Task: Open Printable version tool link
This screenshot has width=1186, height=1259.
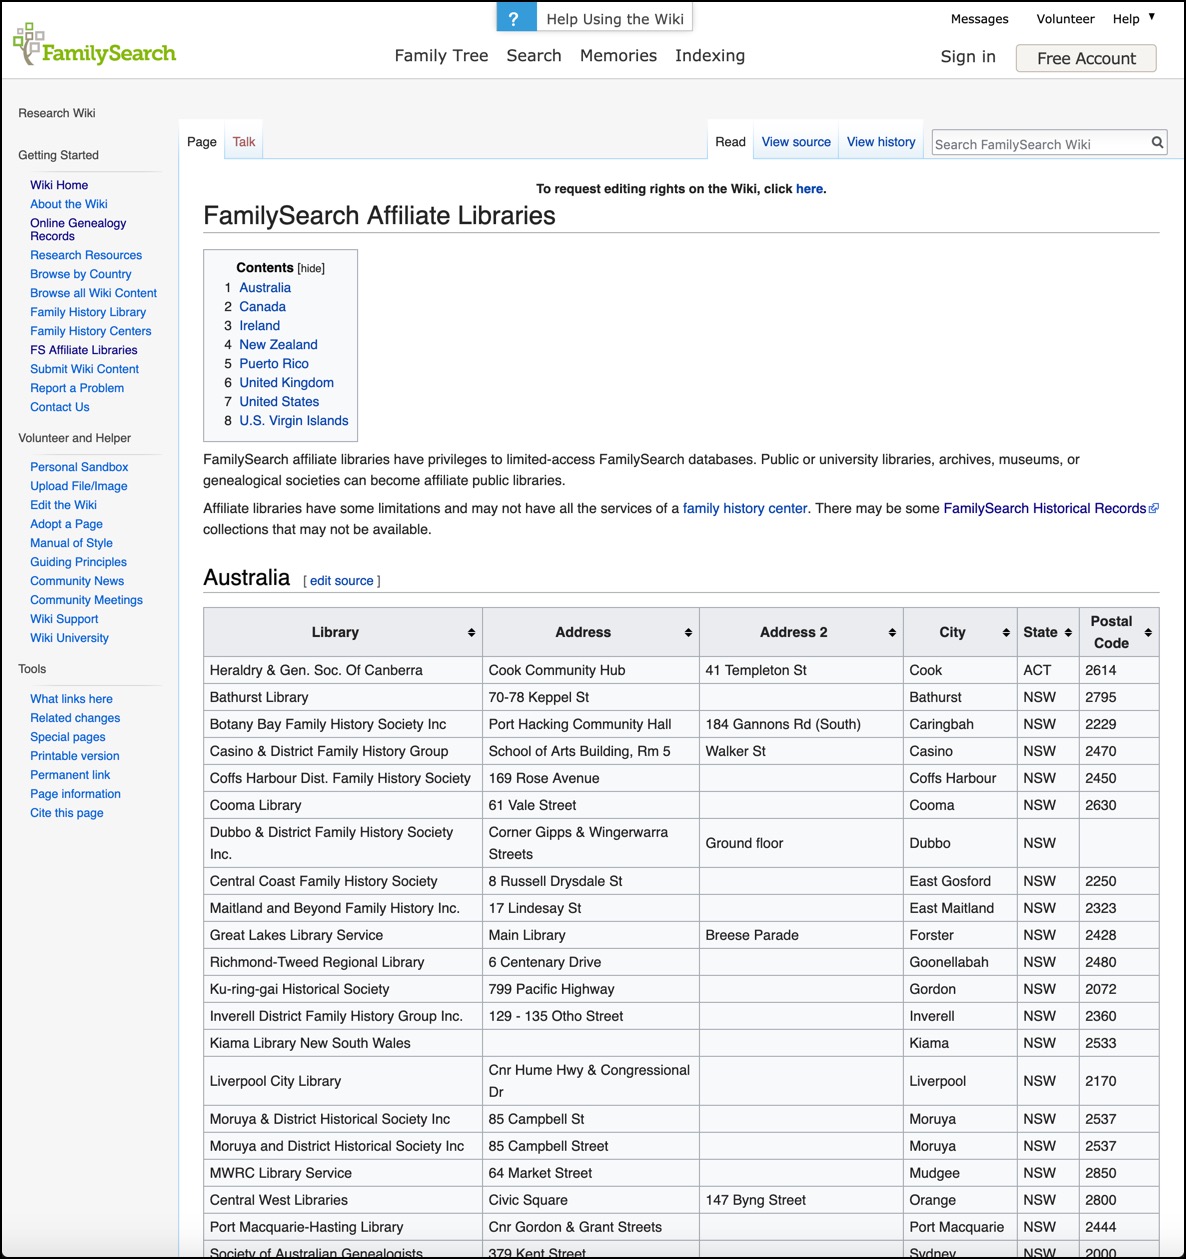Action: (x=75, y=756)
